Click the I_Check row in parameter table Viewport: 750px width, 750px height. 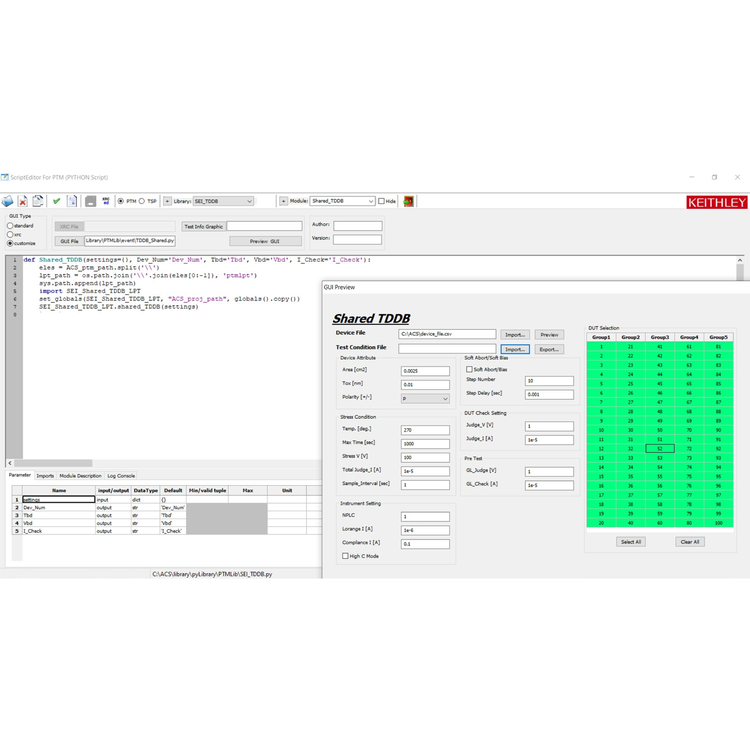[x=166, y=531]
